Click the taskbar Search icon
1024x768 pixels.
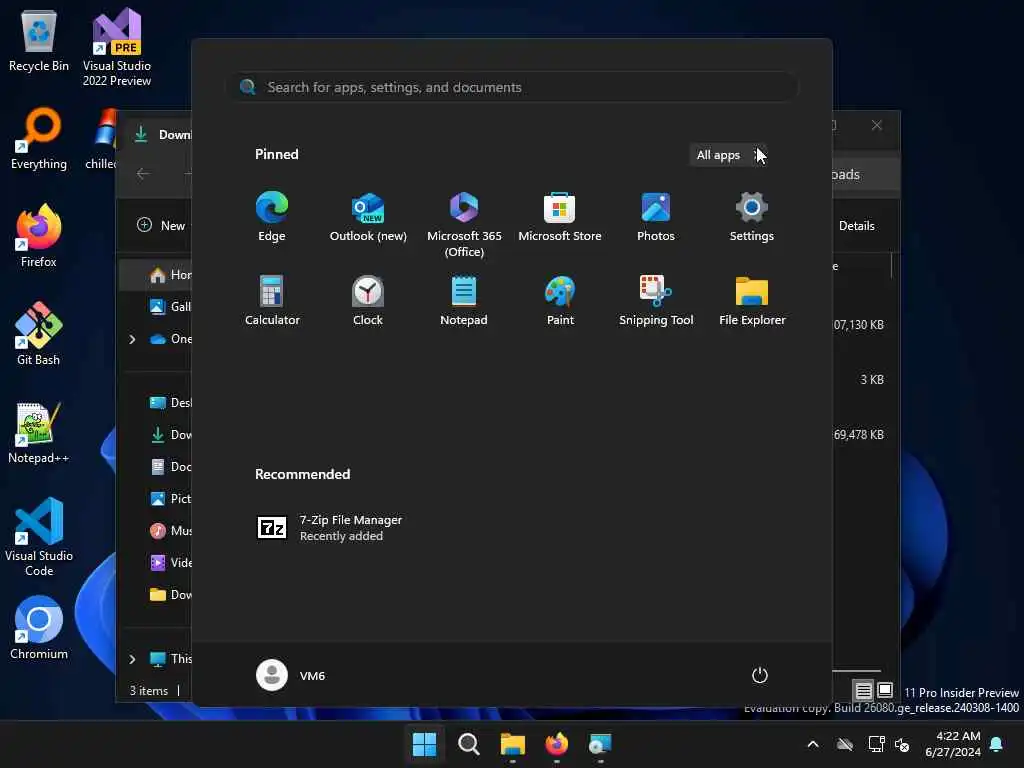tap(468, 744)
